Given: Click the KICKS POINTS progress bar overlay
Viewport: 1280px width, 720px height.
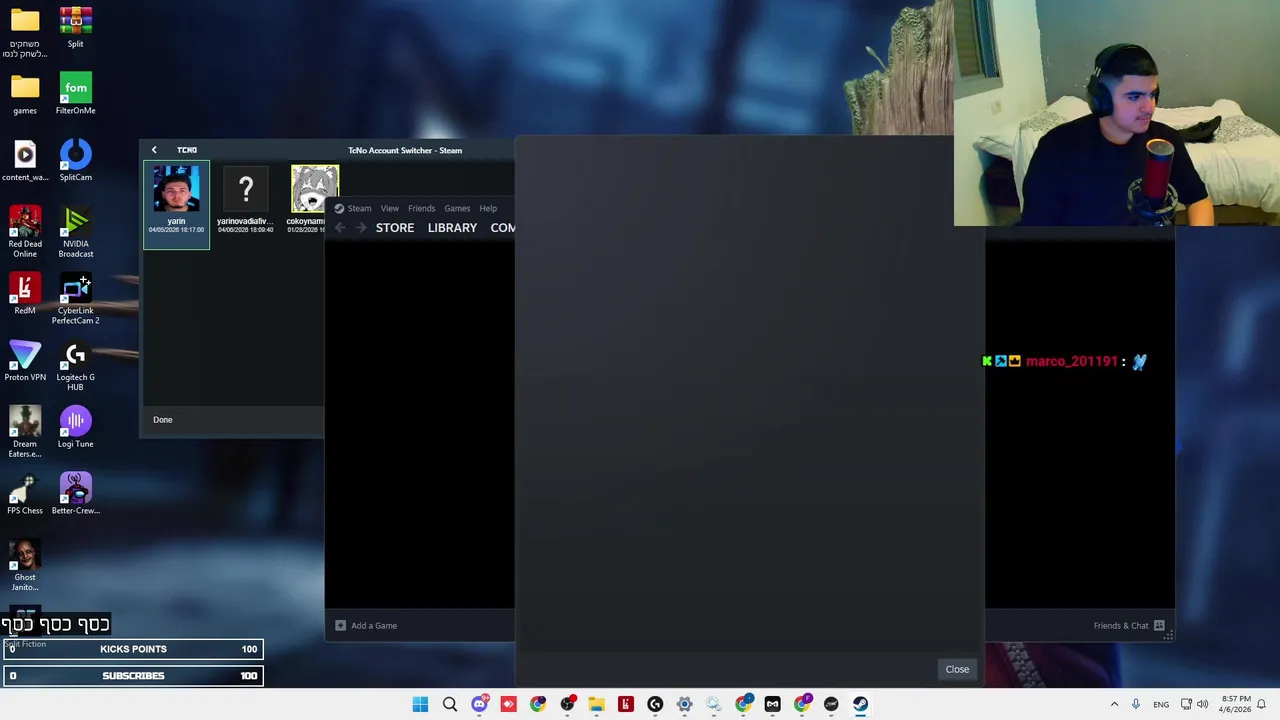Looking at the screenshot, I should (132, 649).
